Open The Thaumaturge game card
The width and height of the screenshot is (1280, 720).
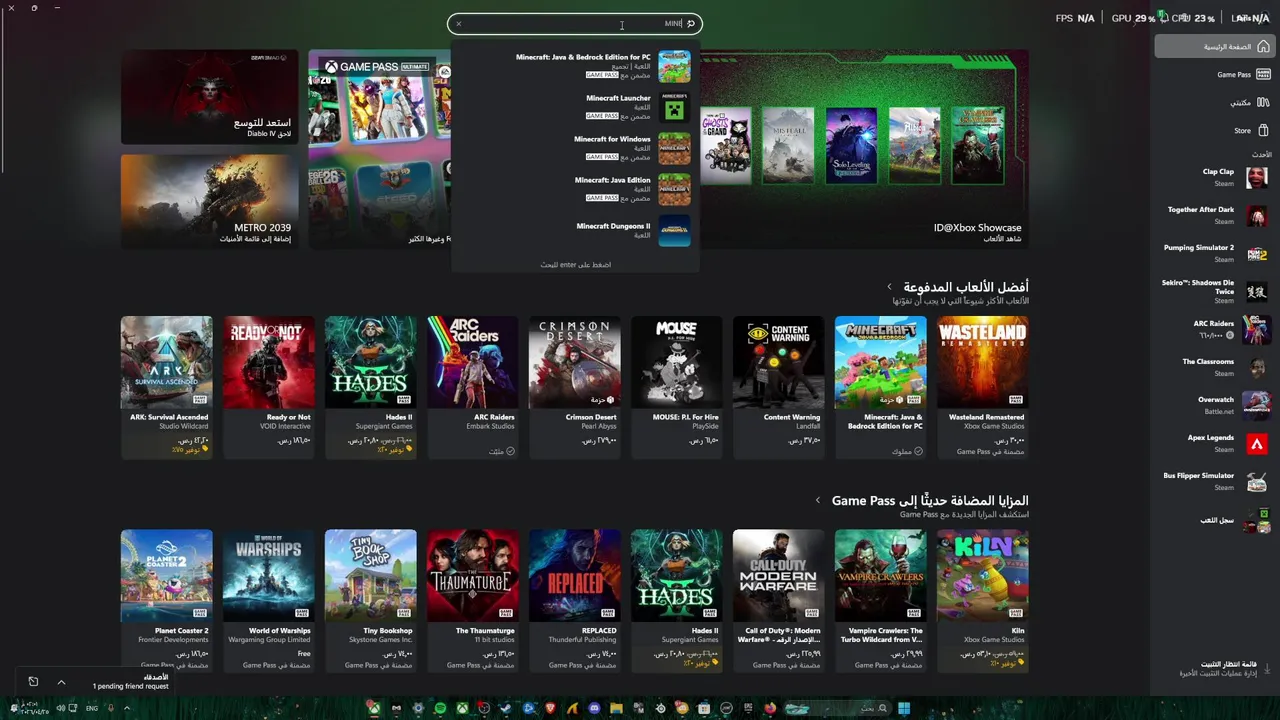(472, 600)
